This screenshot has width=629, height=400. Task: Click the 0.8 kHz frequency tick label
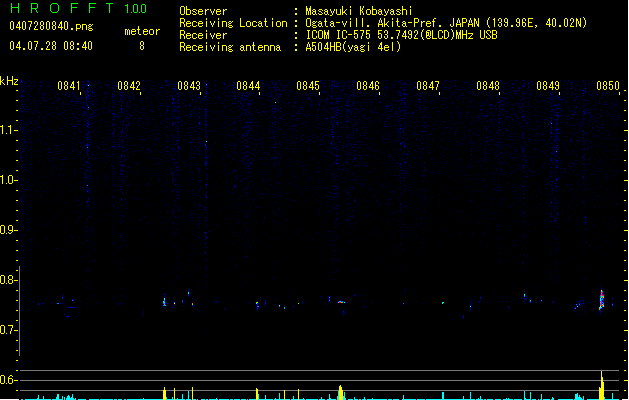9,280
